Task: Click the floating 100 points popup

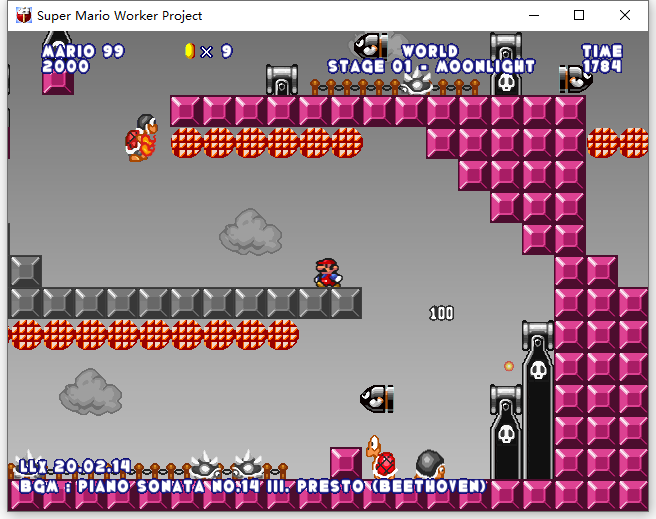Action: coord(441,313)
